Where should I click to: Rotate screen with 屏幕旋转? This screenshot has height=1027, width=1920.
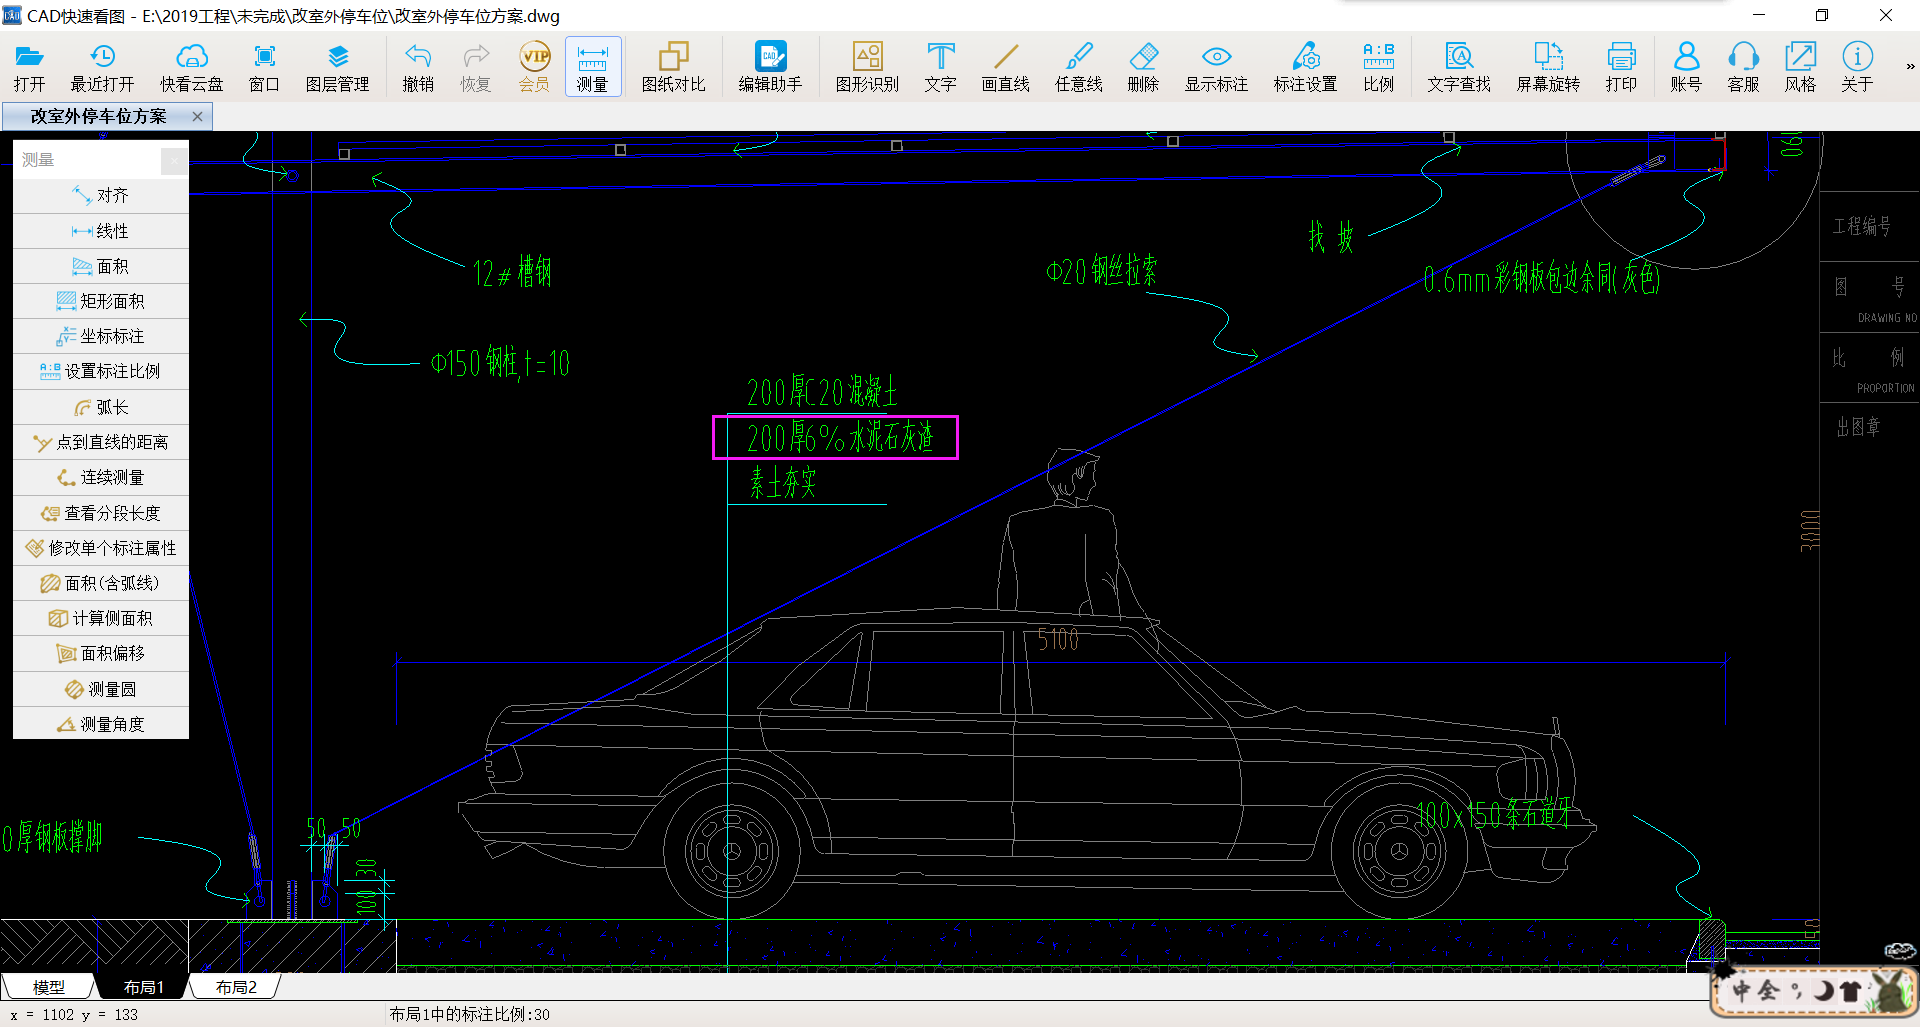(1548, 68)
